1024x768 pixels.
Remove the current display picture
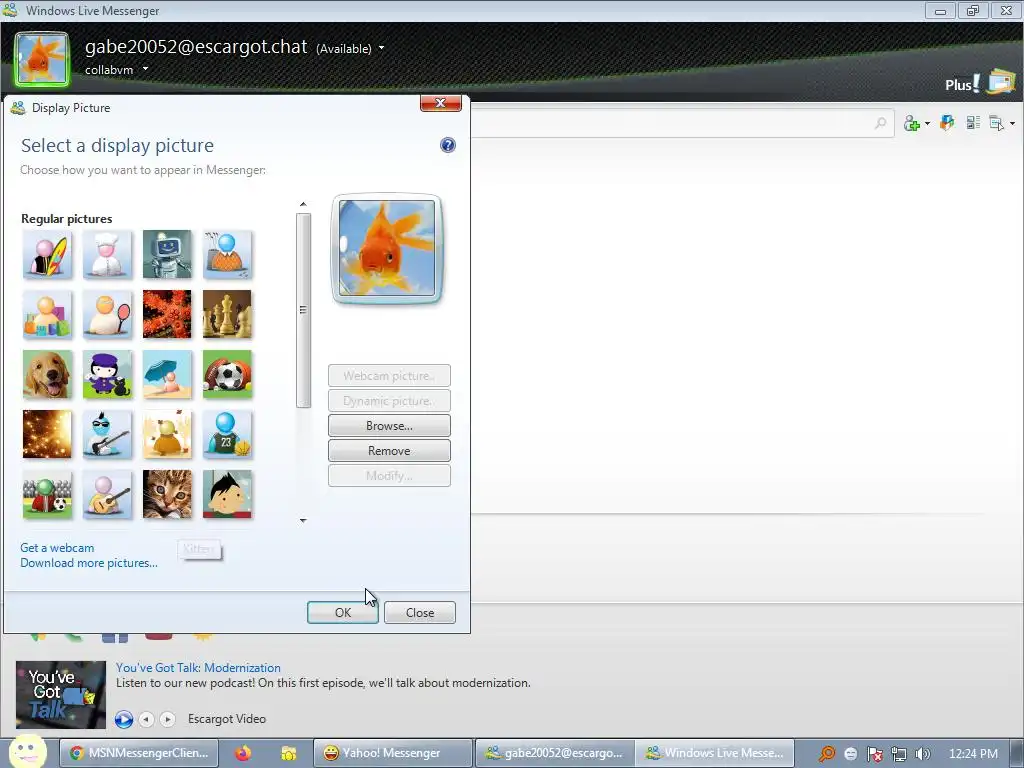[389, 451]
